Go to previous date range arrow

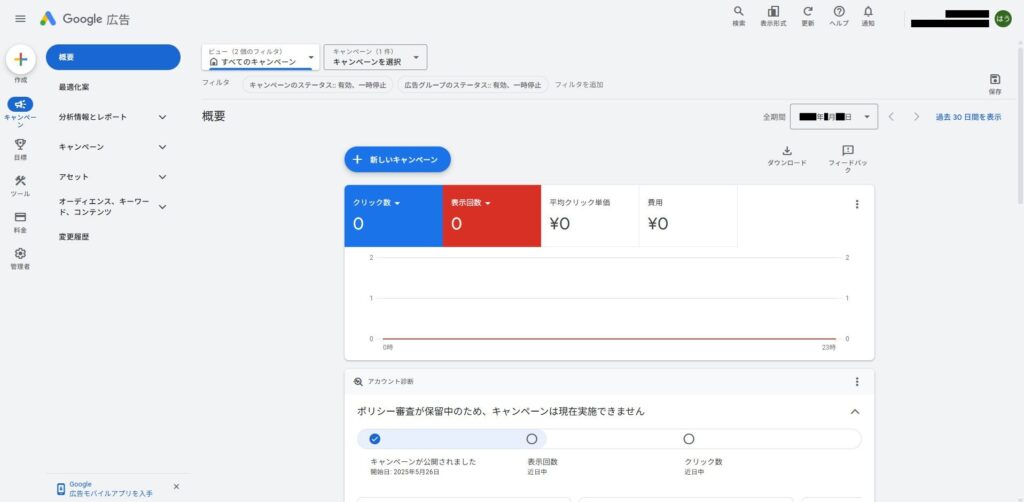[x=891, y=117]
